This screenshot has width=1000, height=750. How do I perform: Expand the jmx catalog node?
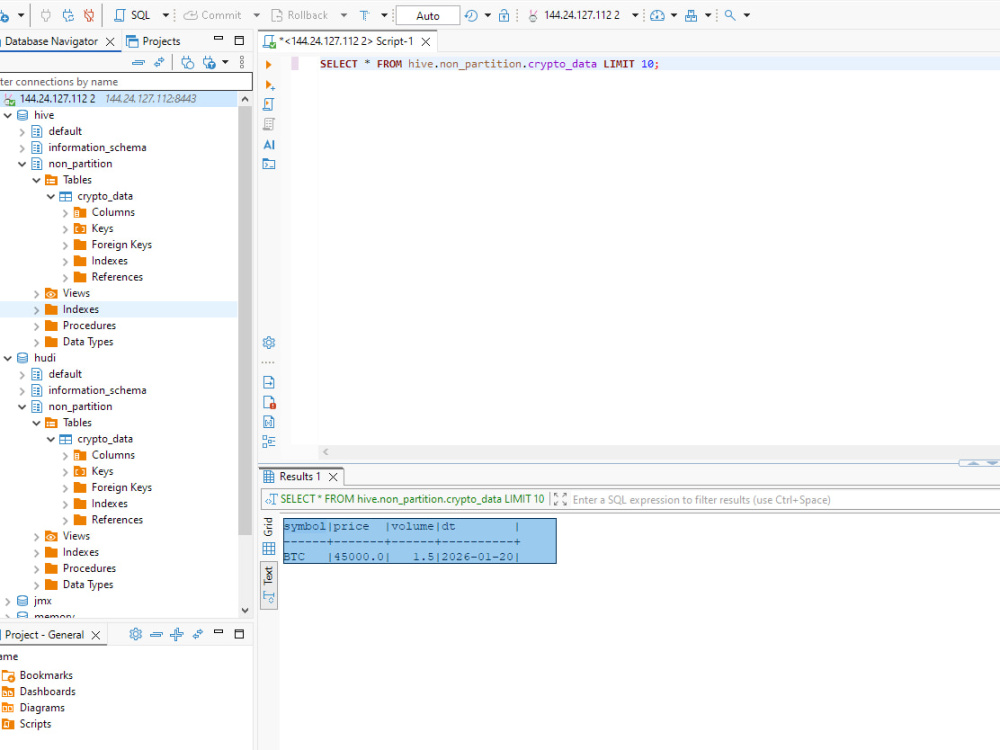click(x=8, y=601)
